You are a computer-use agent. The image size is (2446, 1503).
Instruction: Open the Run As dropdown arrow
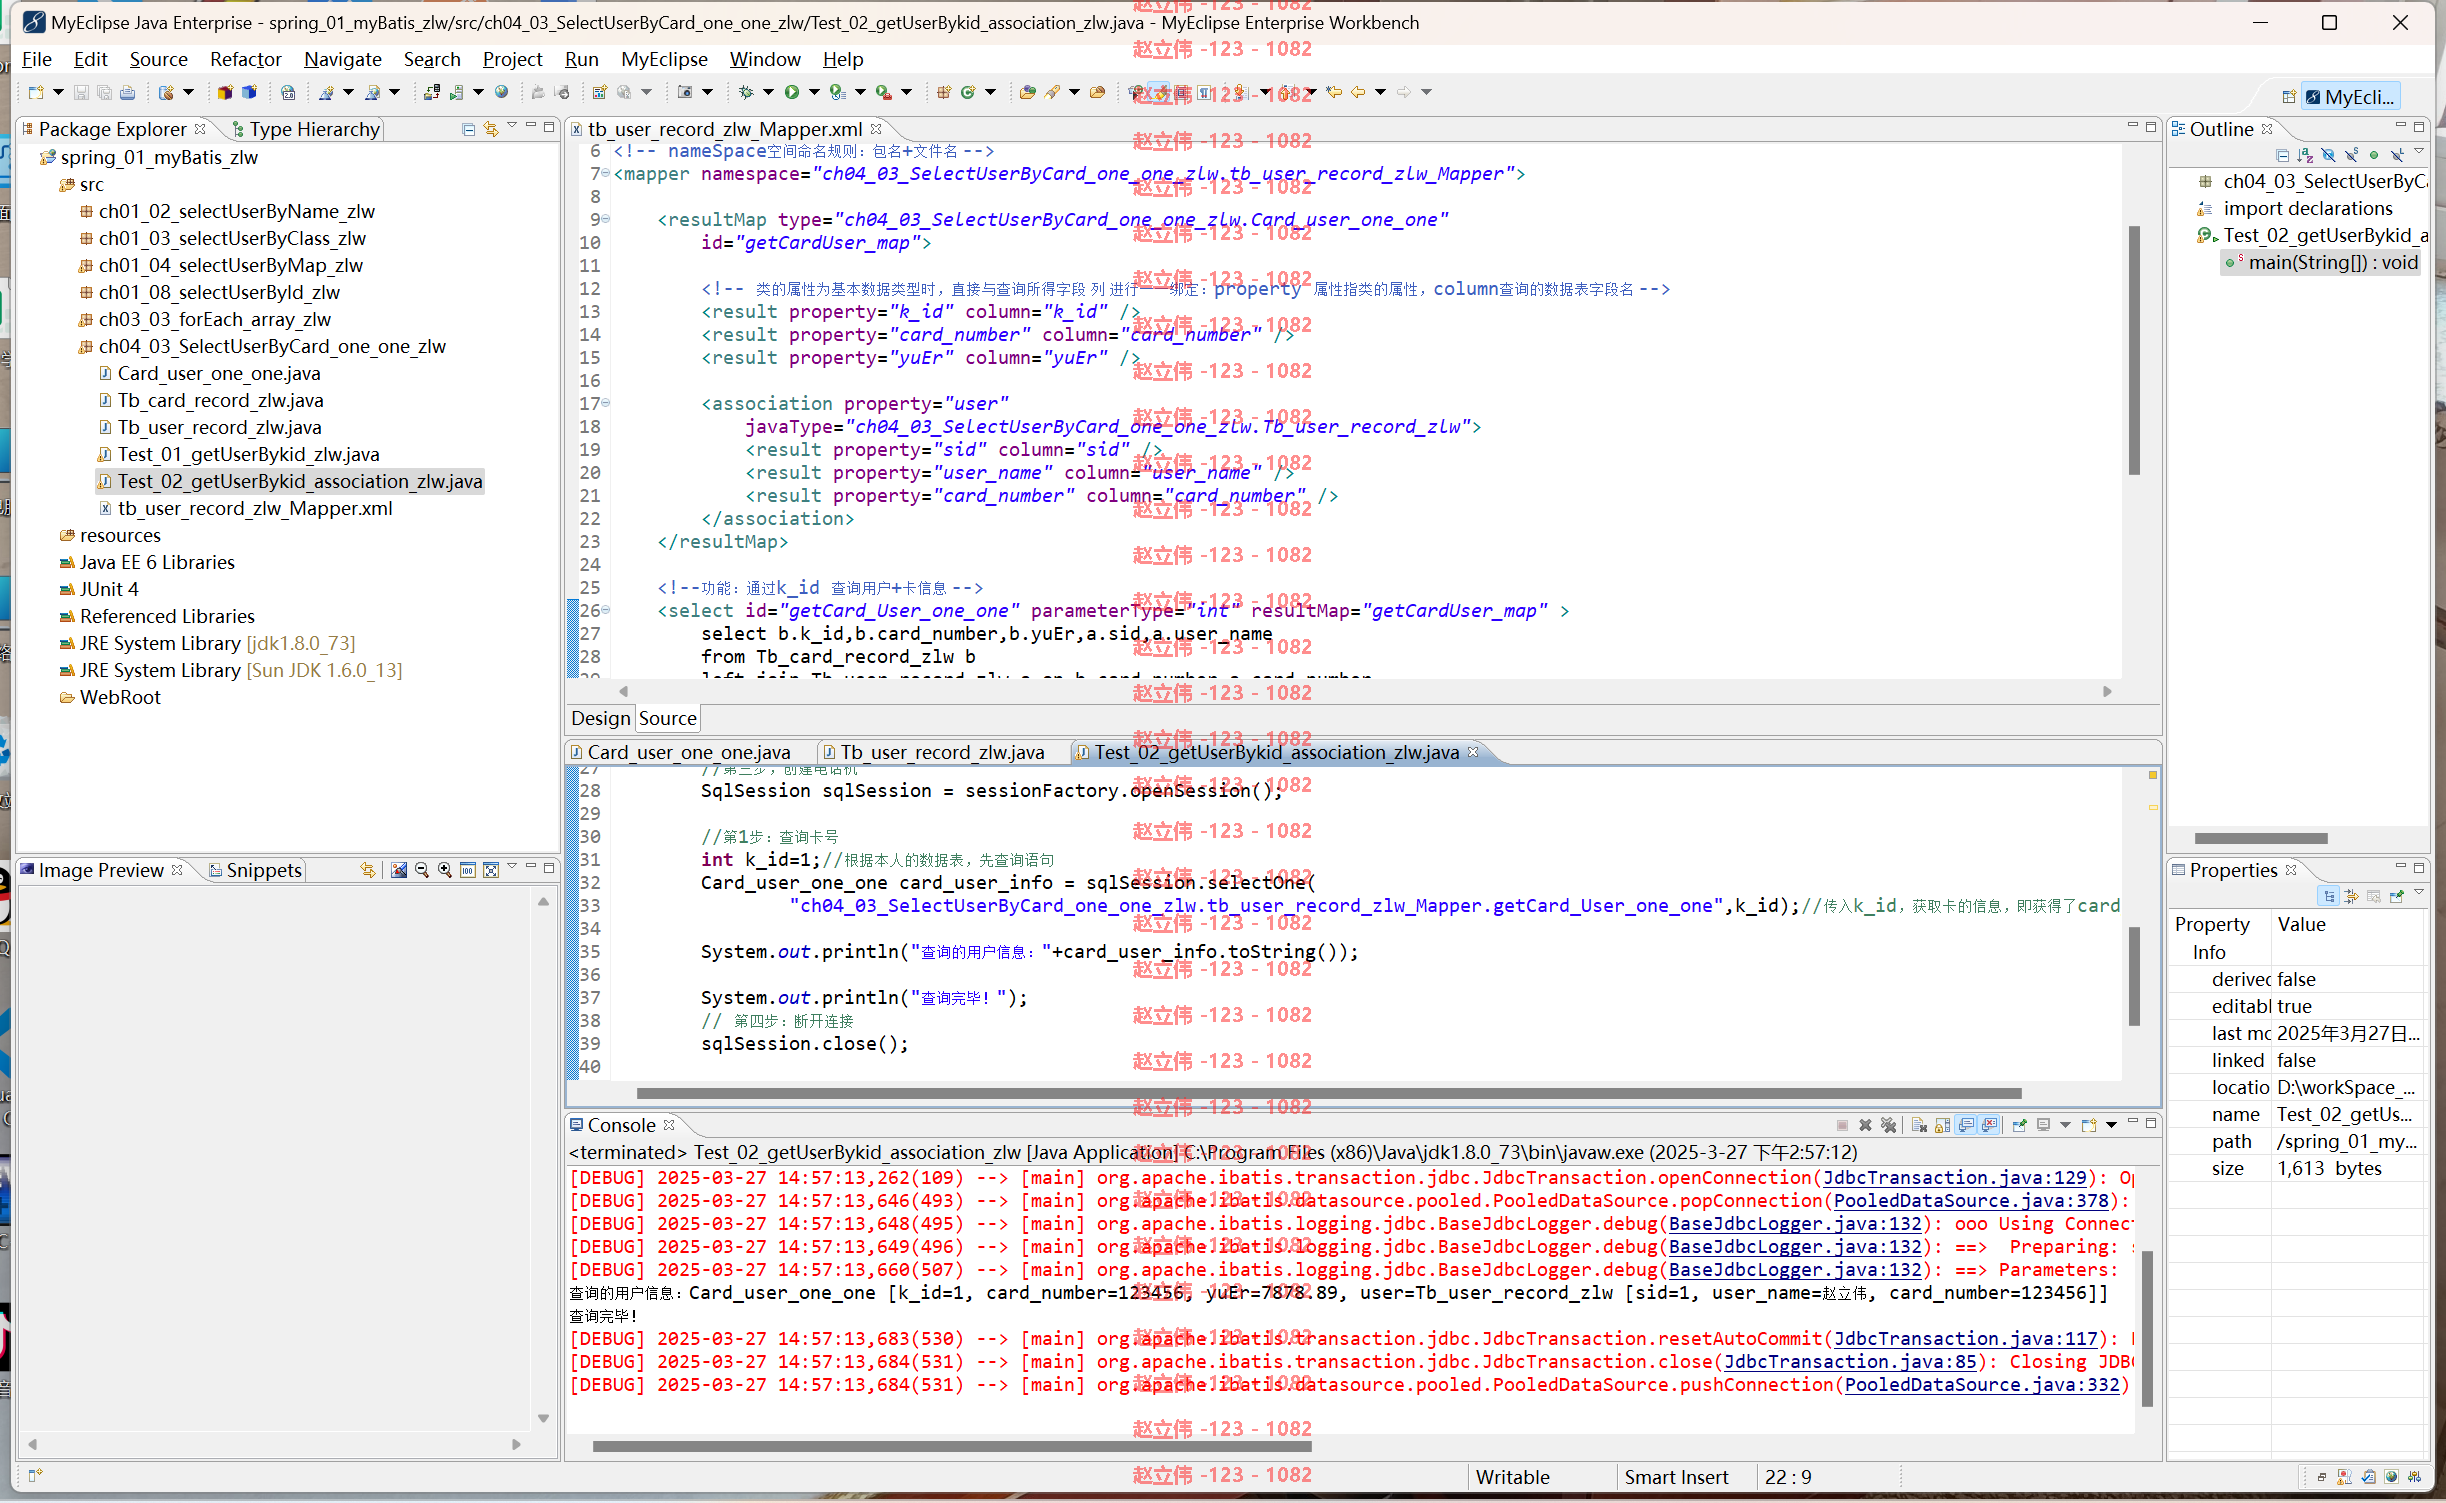(814, 93)
